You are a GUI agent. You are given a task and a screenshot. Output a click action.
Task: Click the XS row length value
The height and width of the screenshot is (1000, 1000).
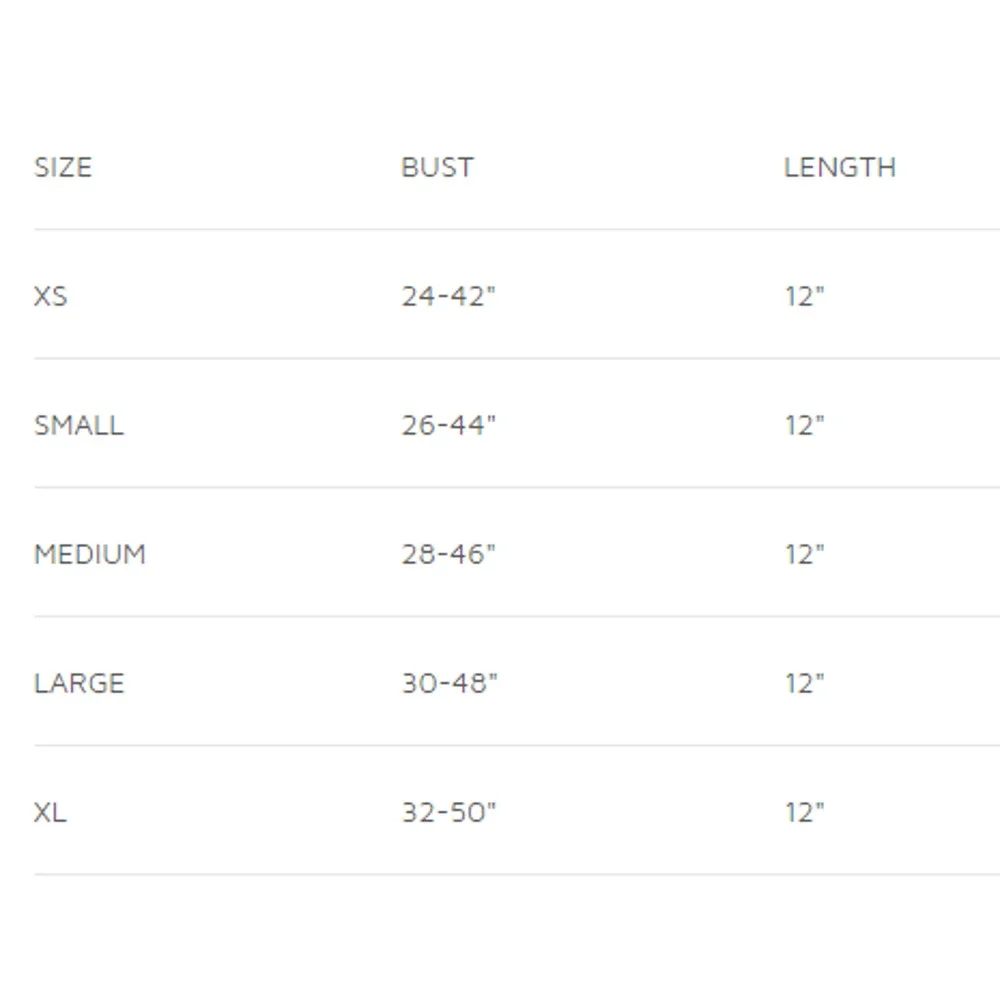[804, 297]
